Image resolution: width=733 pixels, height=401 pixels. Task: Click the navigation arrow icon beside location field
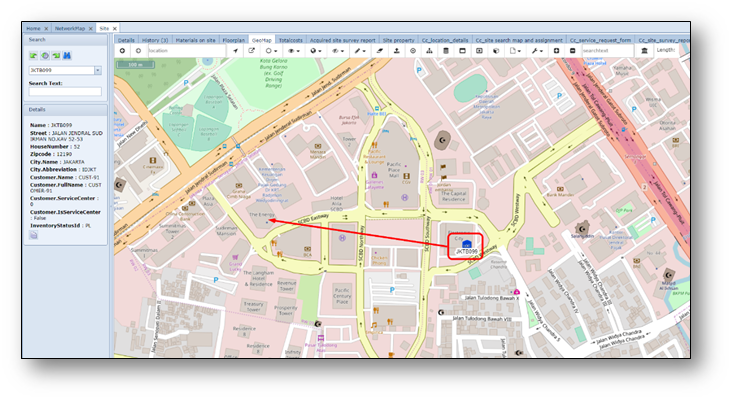236,50
